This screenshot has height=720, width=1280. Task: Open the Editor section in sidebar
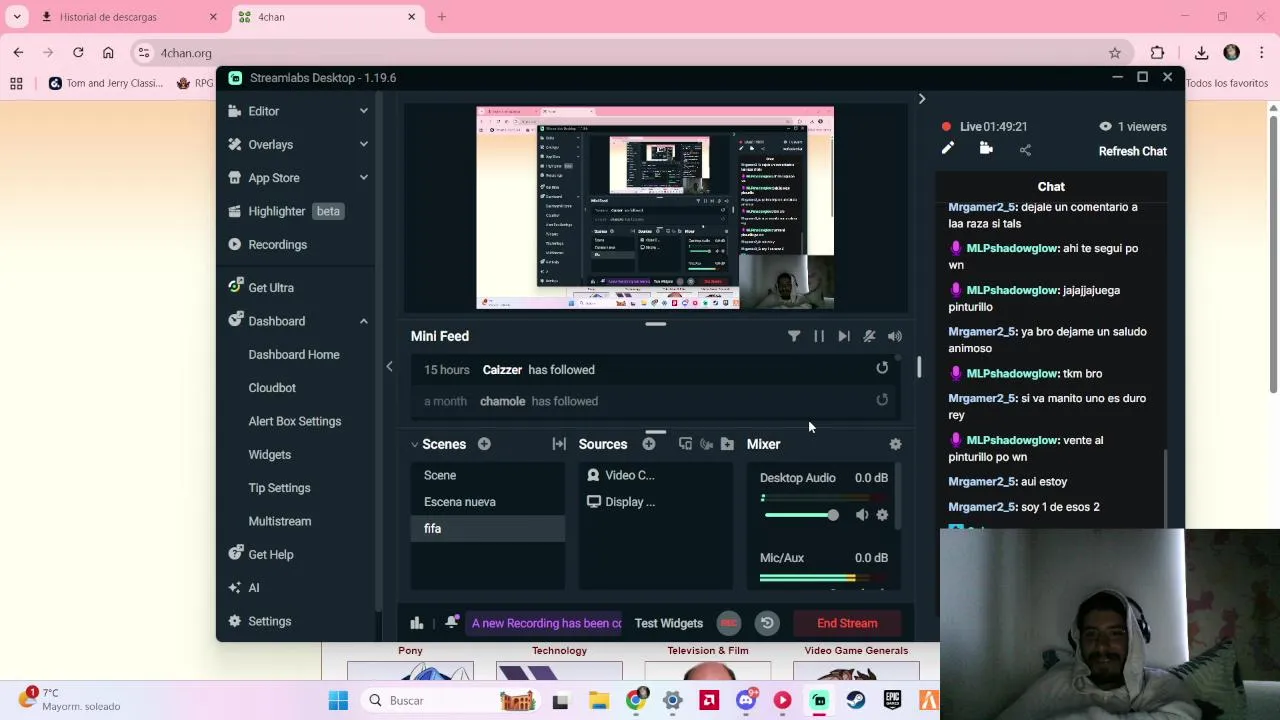pos(263,111)
